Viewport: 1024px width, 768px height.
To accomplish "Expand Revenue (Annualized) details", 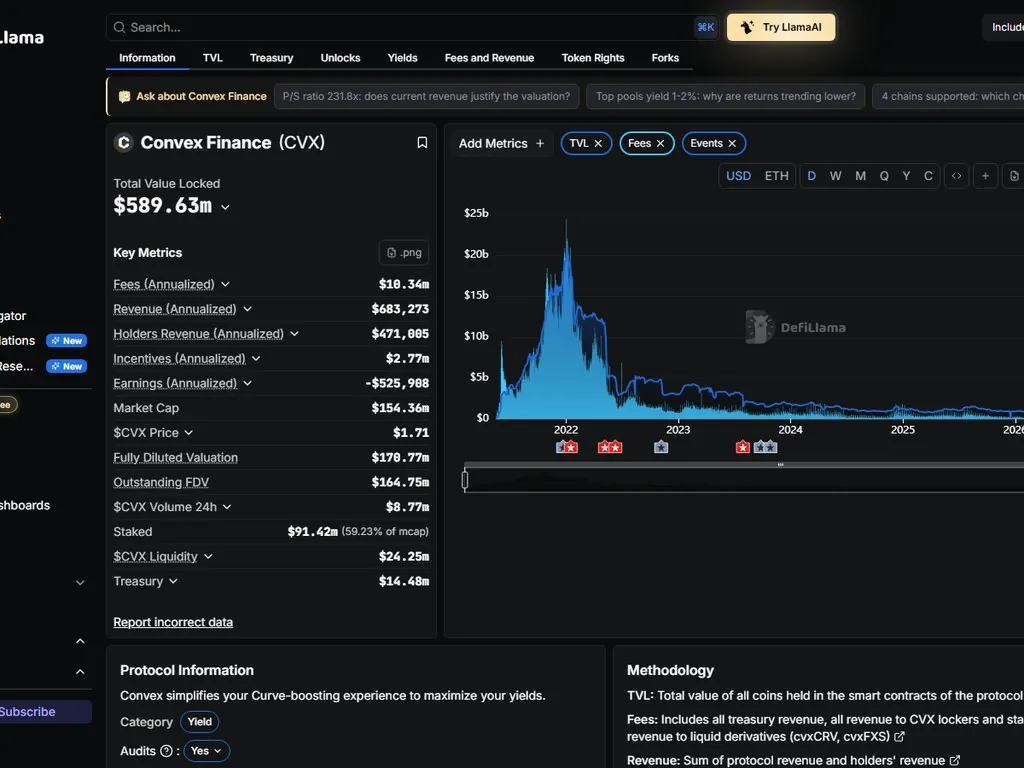I will (248, 310).
